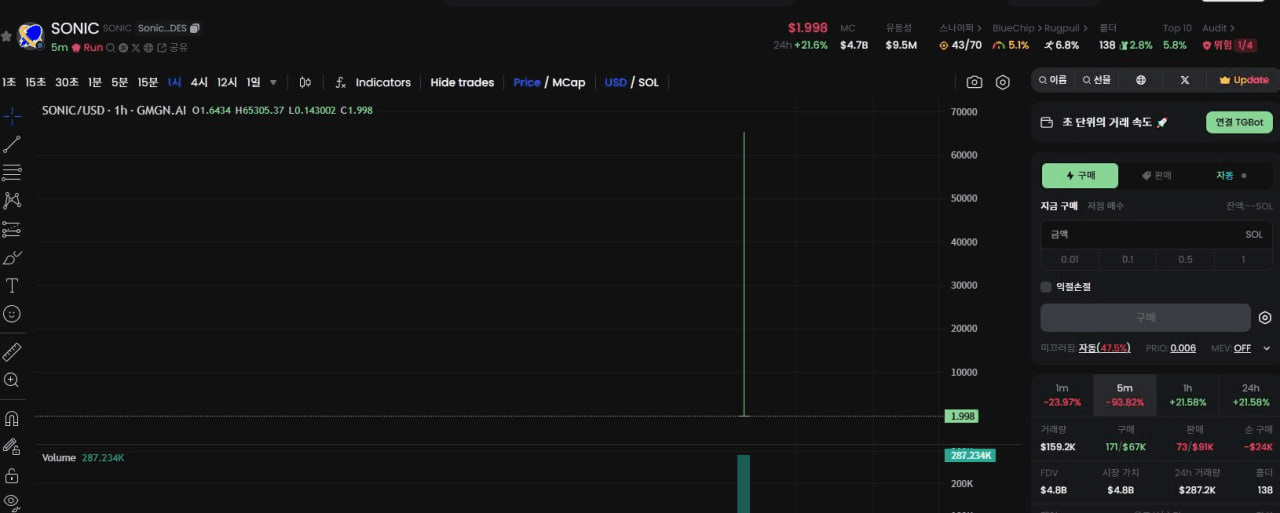Click the 연결 TGBot button
Image resolution: width=1280 pixels, height=513 pixels.
pos(1239,122)
